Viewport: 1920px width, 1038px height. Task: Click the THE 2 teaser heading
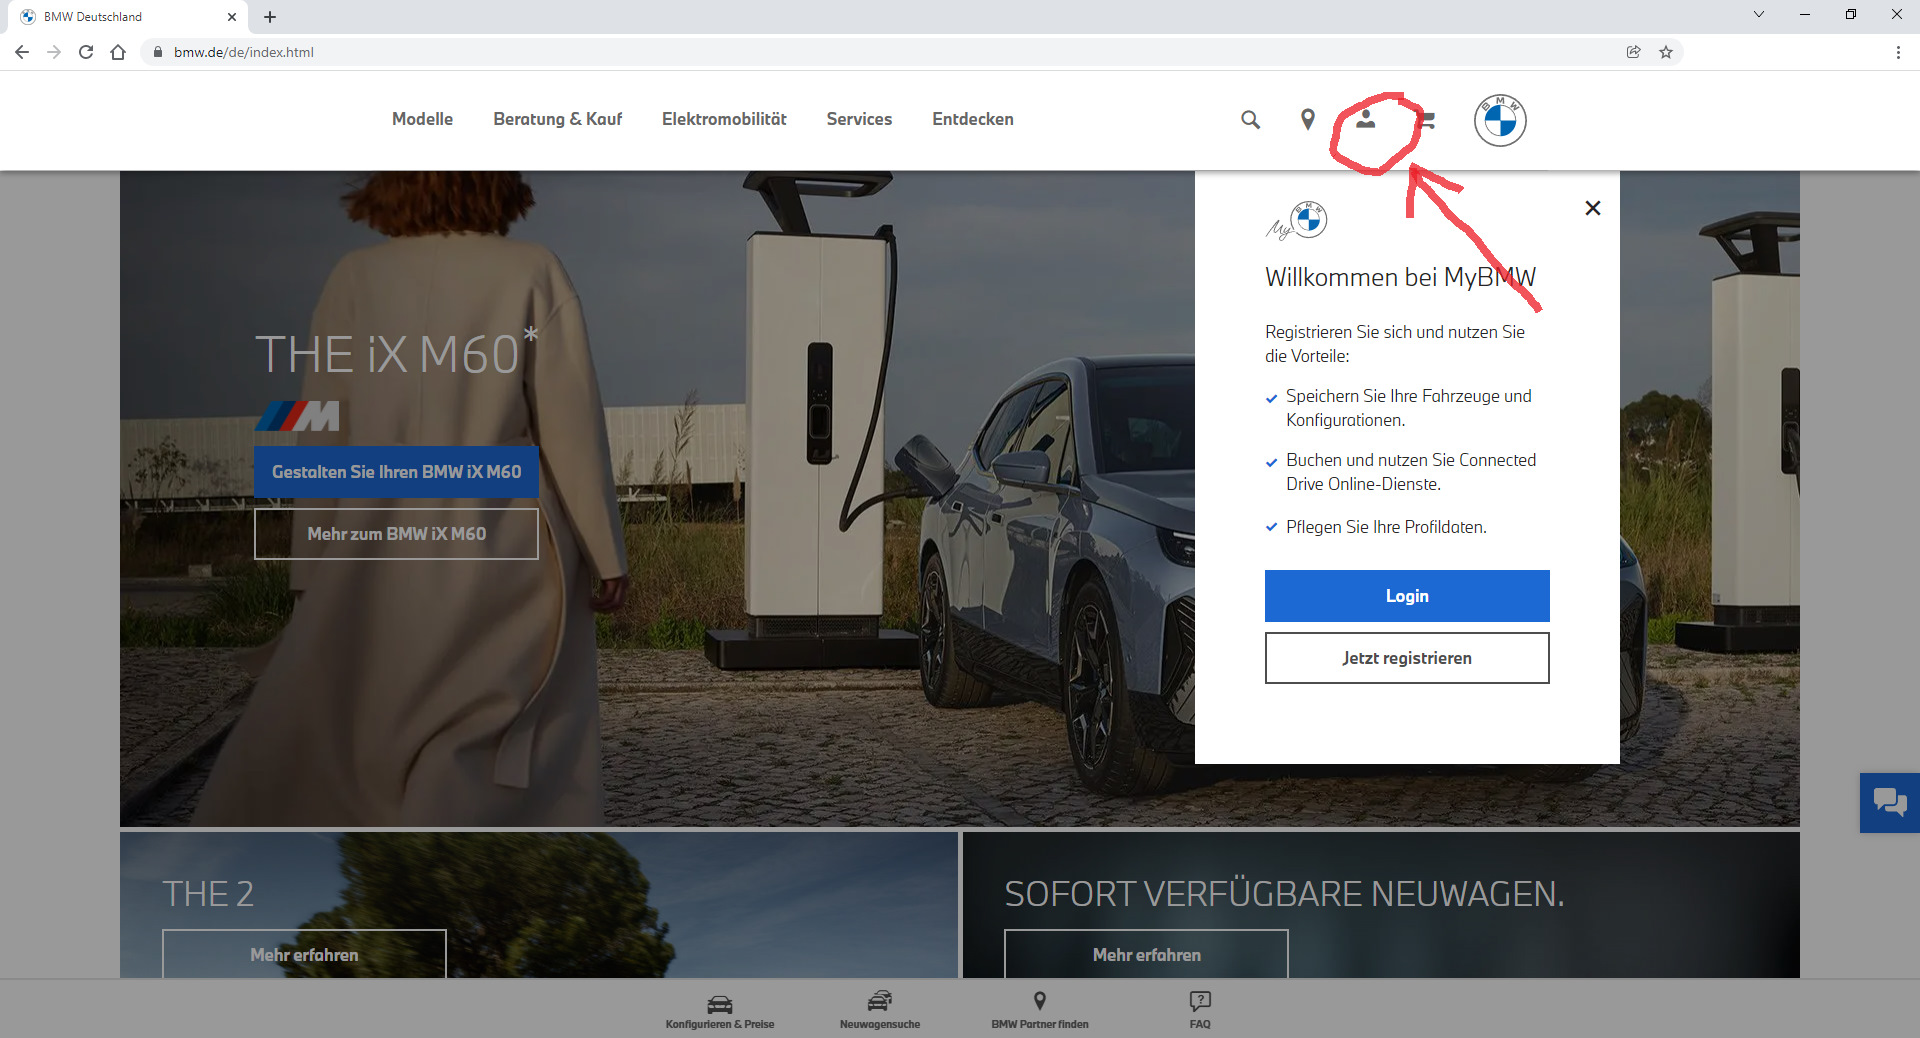point(208,893)
